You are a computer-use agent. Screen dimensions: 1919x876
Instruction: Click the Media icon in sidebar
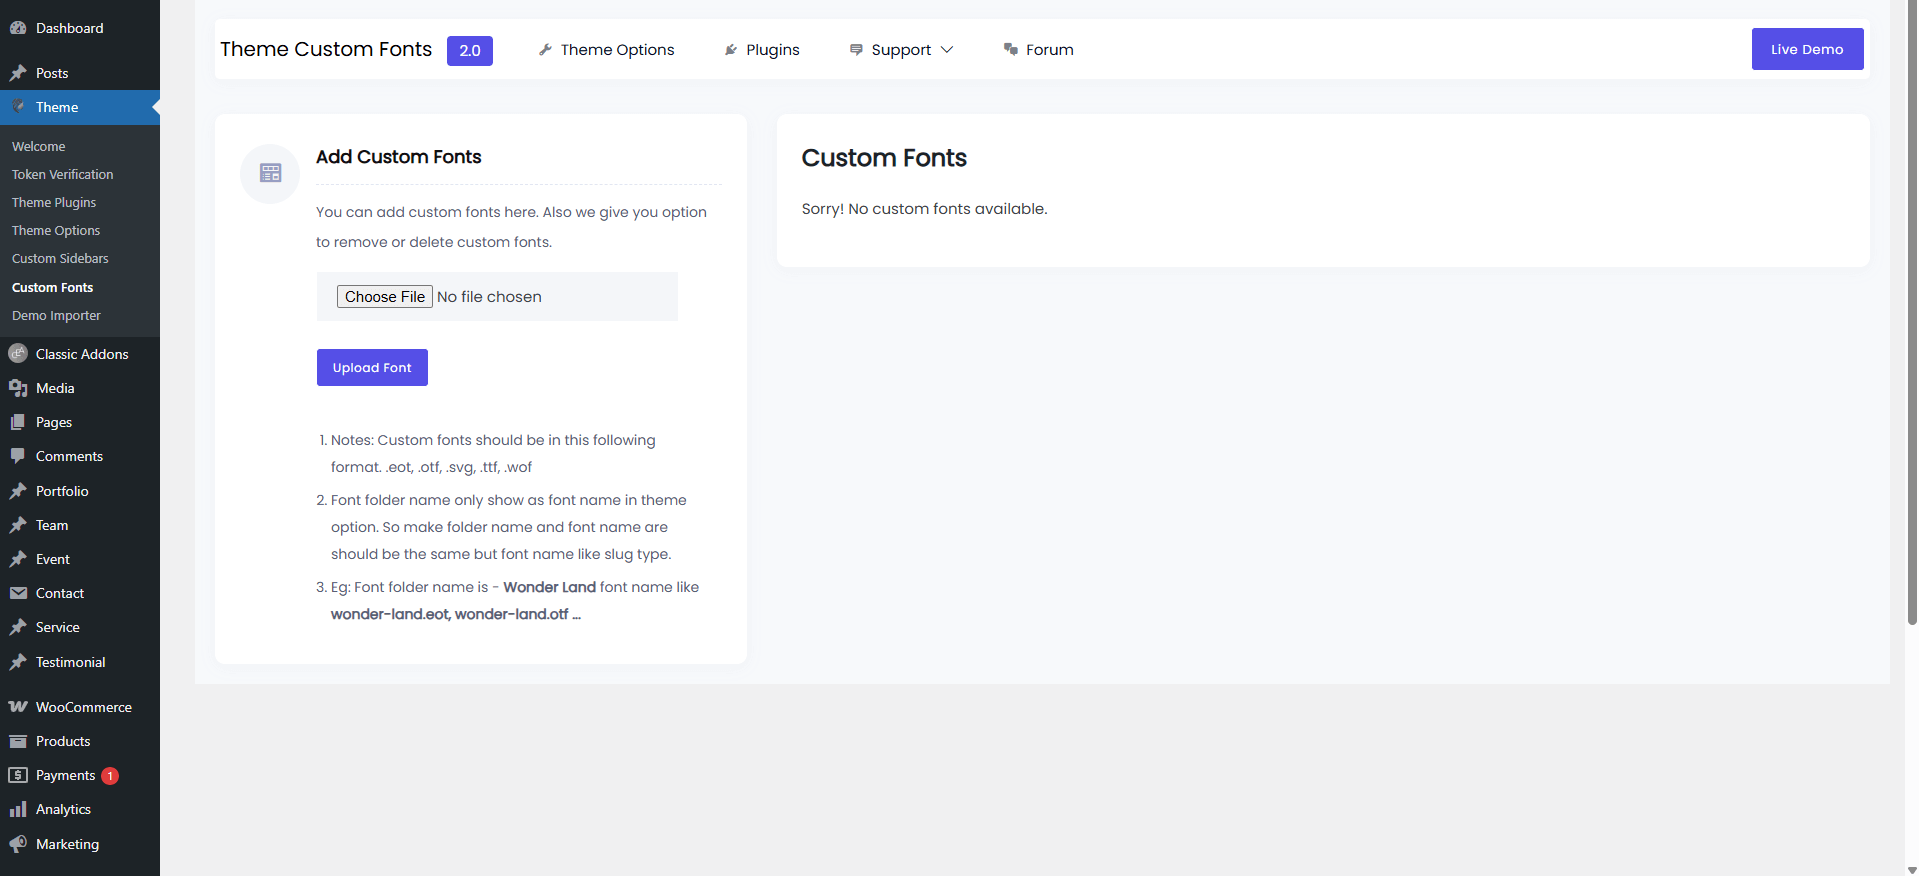(x=18, y=388)
